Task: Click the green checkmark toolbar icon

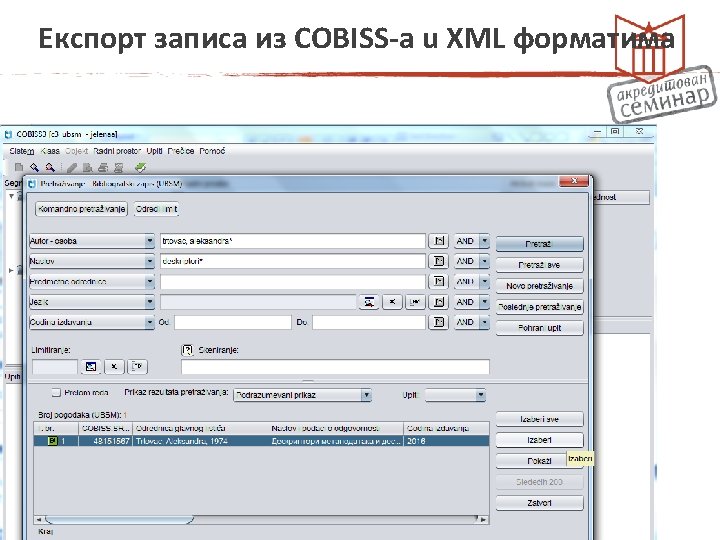Action: point(141,167)
